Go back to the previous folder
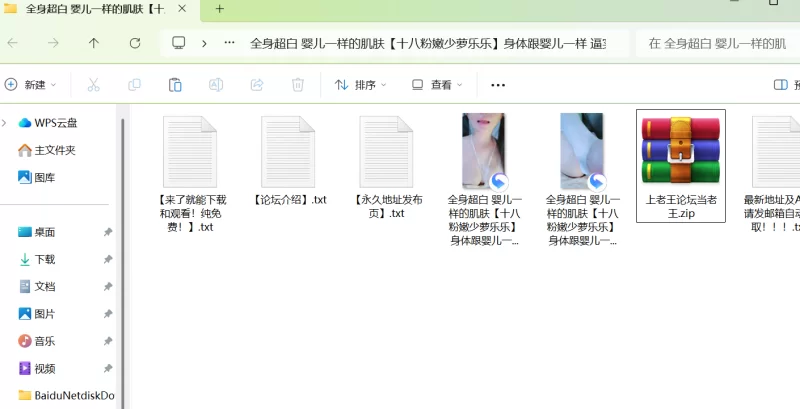Screen dimensions: 800x409 point(13,43)
